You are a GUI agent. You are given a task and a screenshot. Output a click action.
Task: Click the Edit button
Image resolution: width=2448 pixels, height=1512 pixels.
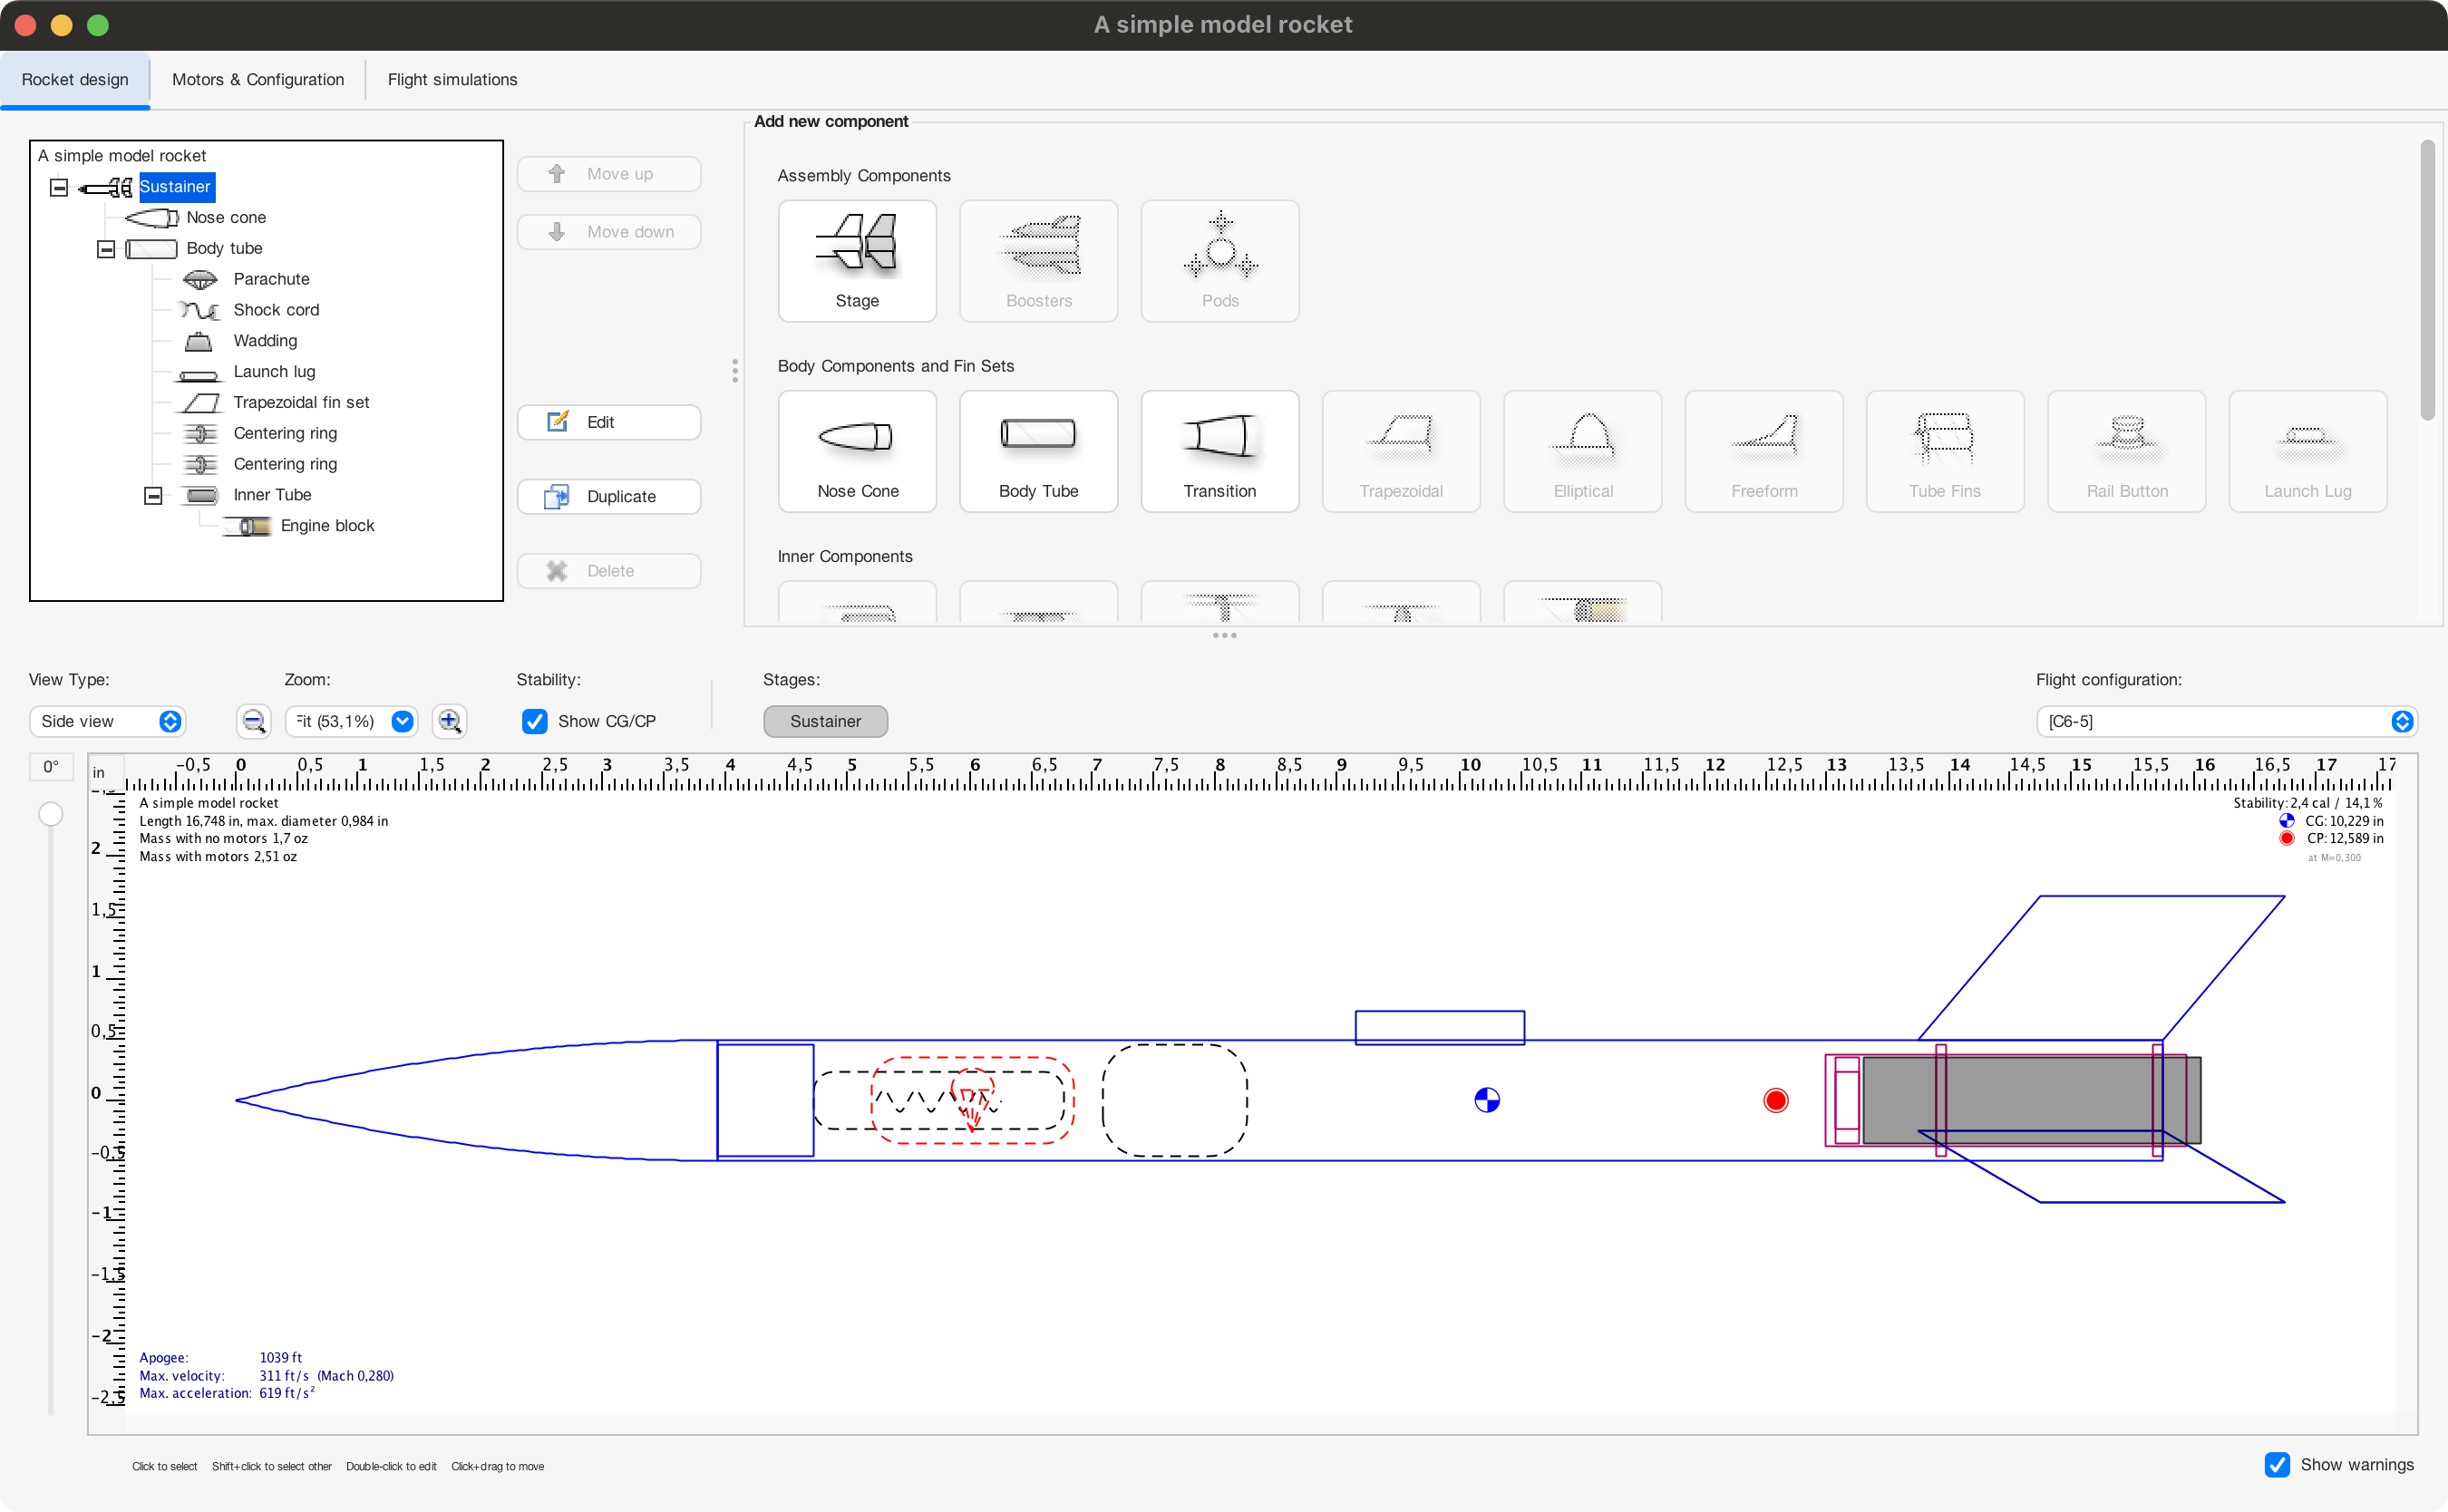coord(608,422)
